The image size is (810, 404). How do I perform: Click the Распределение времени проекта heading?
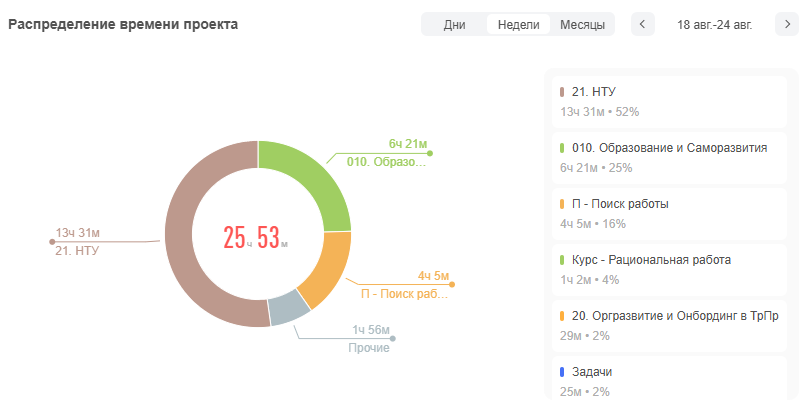click(x=123, y=24)
